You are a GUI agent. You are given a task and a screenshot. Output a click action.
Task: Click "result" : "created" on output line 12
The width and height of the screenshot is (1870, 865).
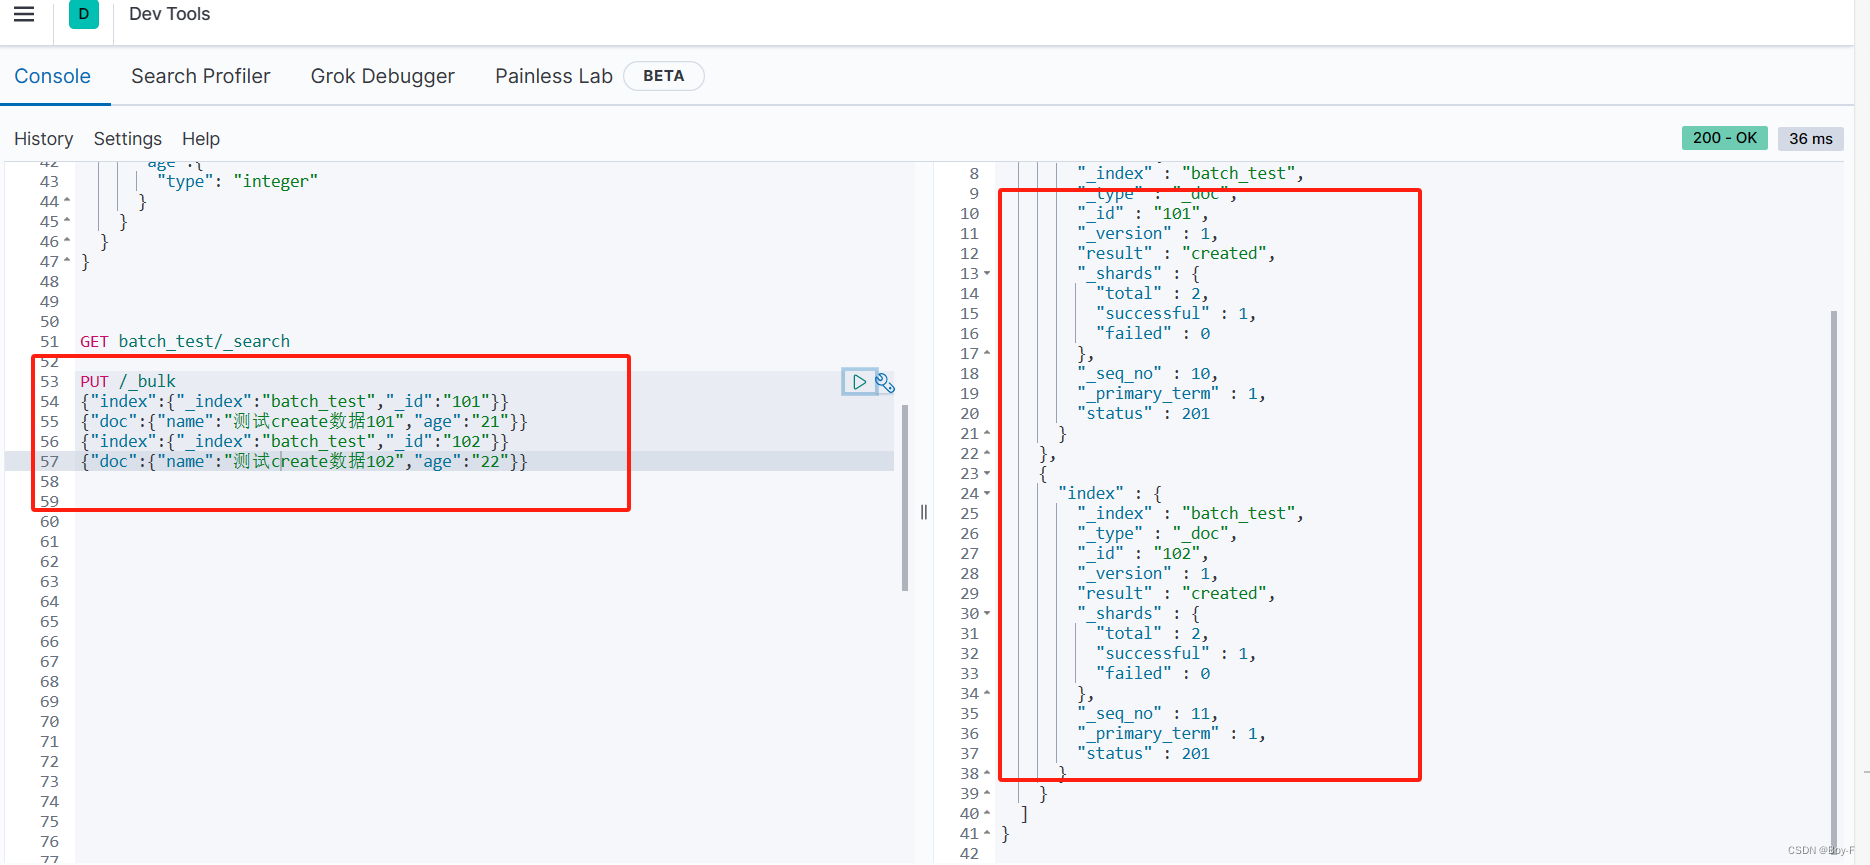[1176, 253]
